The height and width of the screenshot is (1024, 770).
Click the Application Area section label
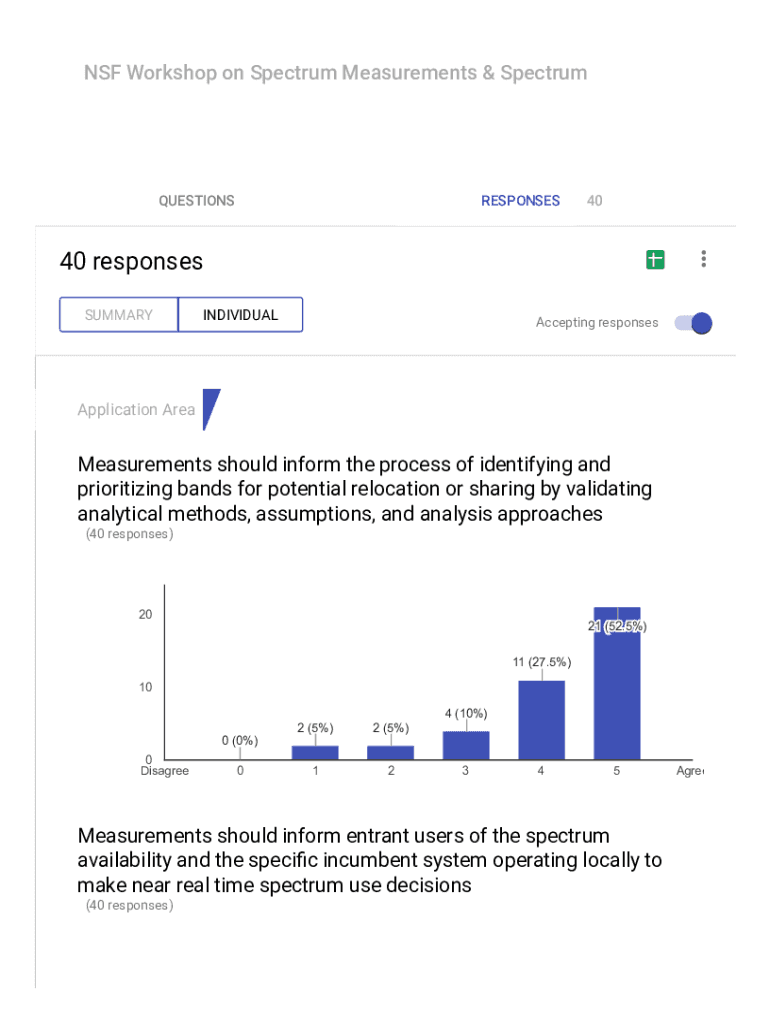136,410
